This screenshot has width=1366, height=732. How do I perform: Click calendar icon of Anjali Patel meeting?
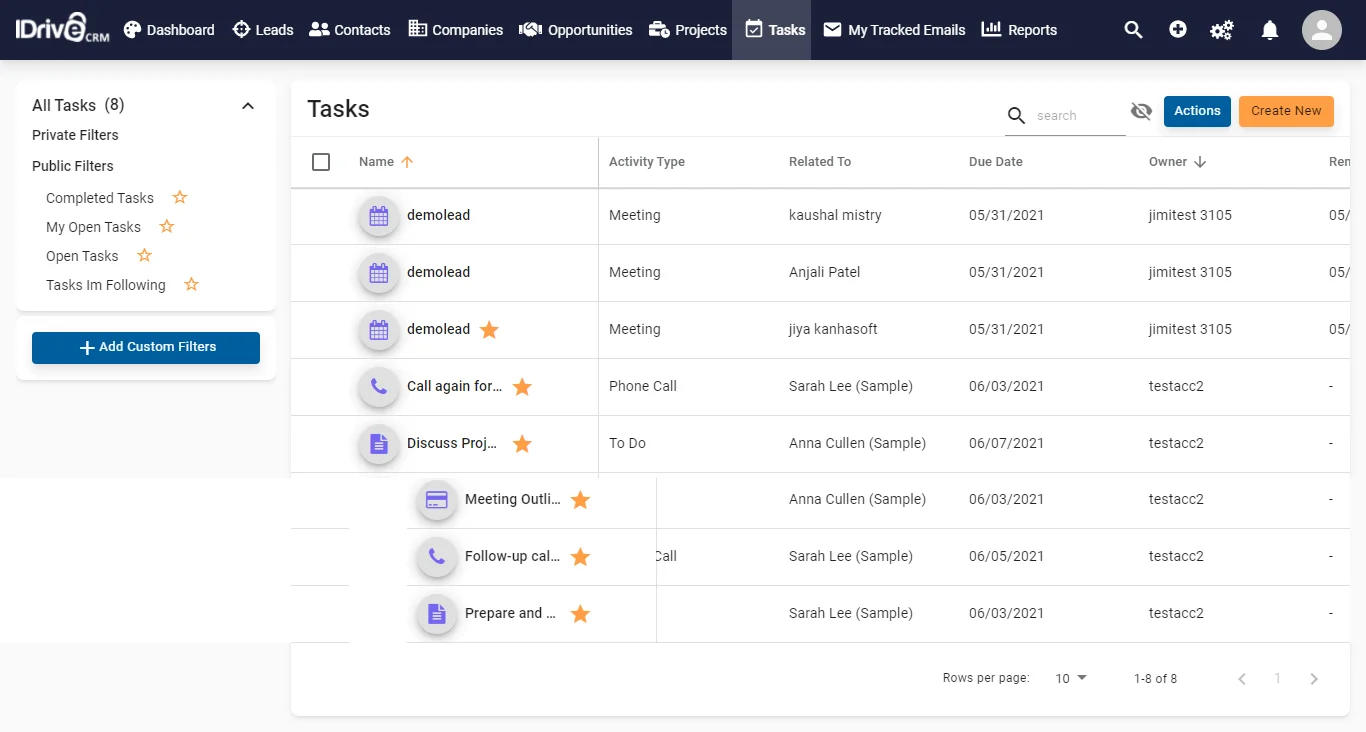(379, 273)
